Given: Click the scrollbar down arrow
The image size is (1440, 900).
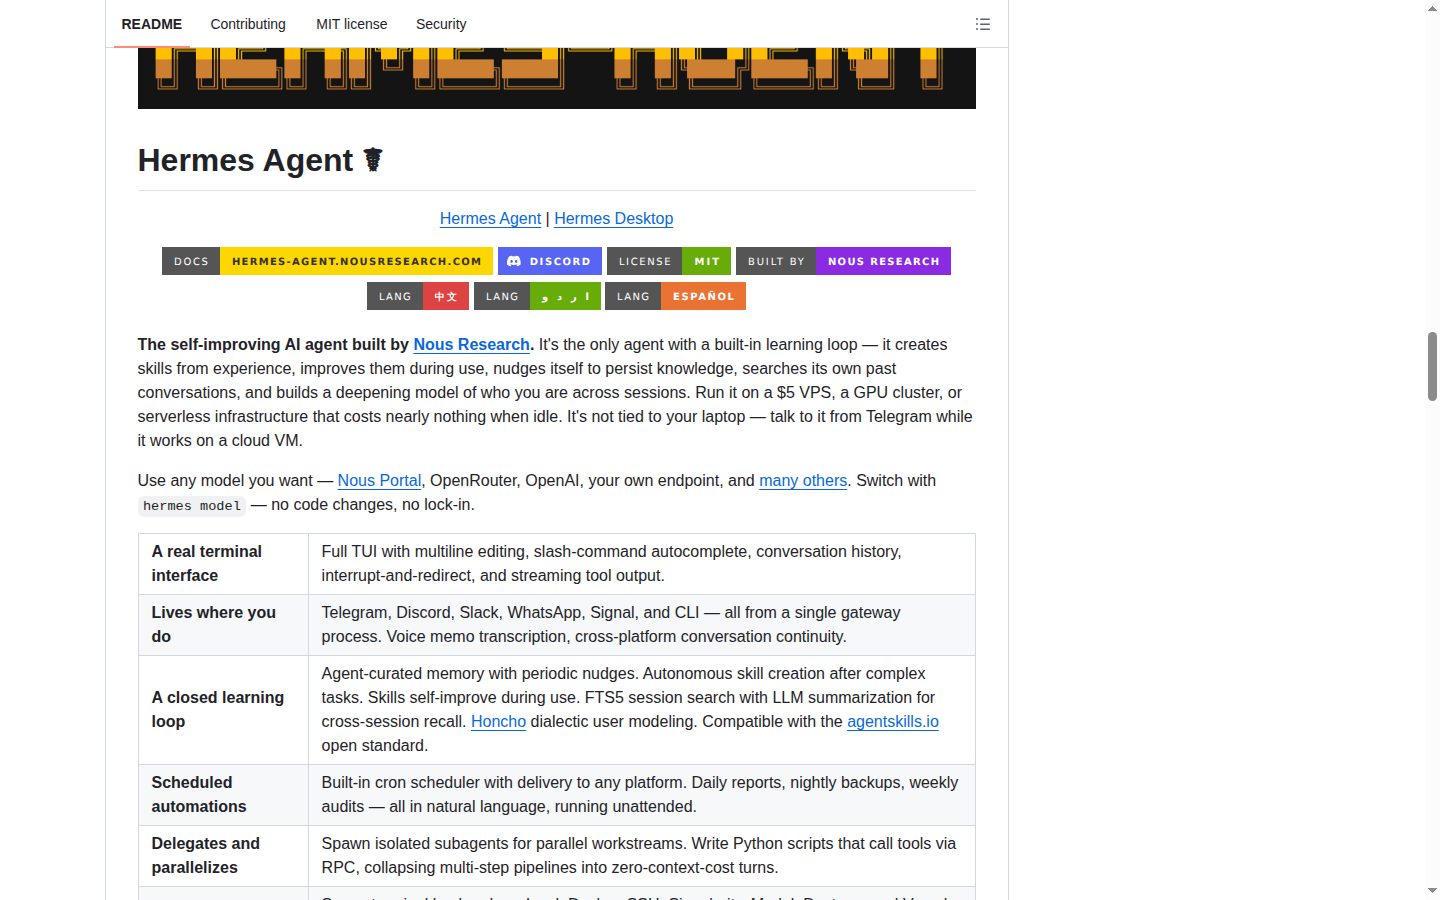Looking at the screenshot, I should [x=1432, y=891].
